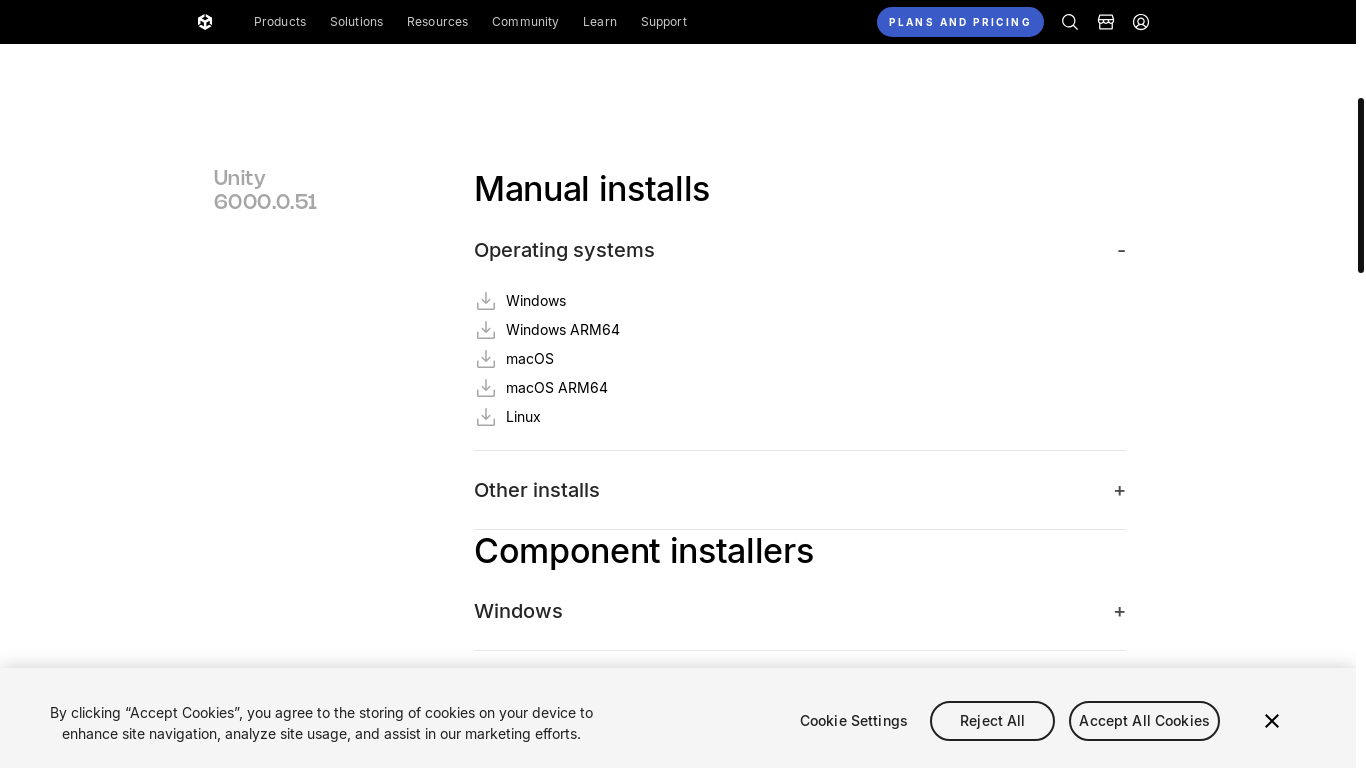Download the Windows installer link
Viewport: 1366px width, 768px height.
(x=536, y=301)
